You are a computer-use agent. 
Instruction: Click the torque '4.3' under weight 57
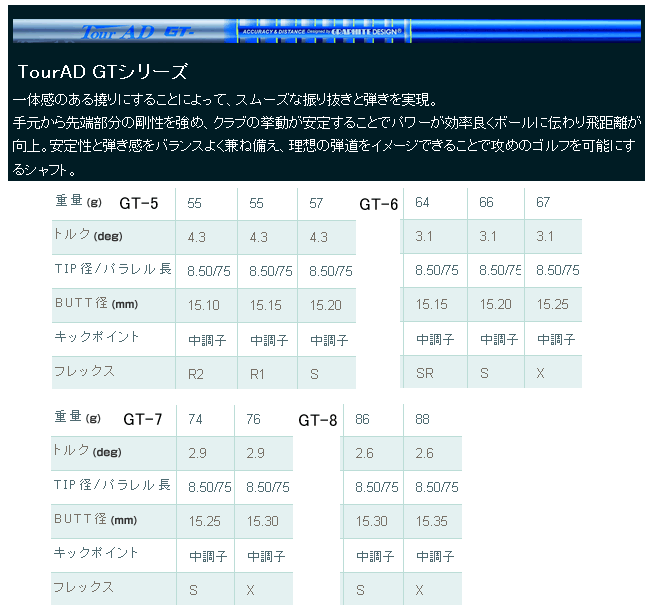[318, 237]
